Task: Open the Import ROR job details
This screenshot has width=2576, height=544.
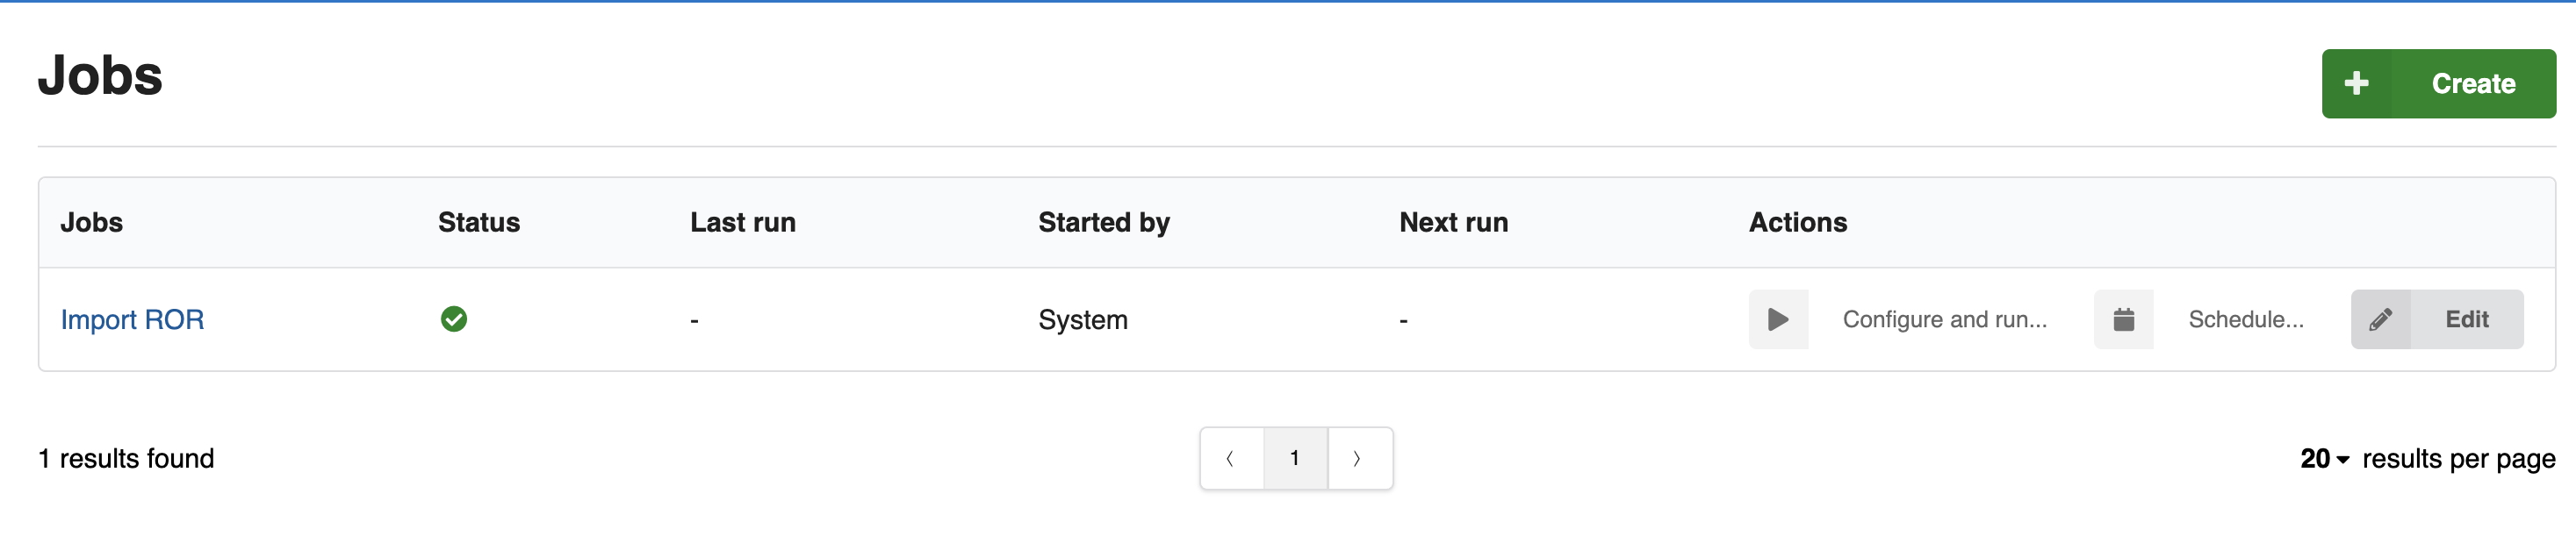Action: coord(133,319)
